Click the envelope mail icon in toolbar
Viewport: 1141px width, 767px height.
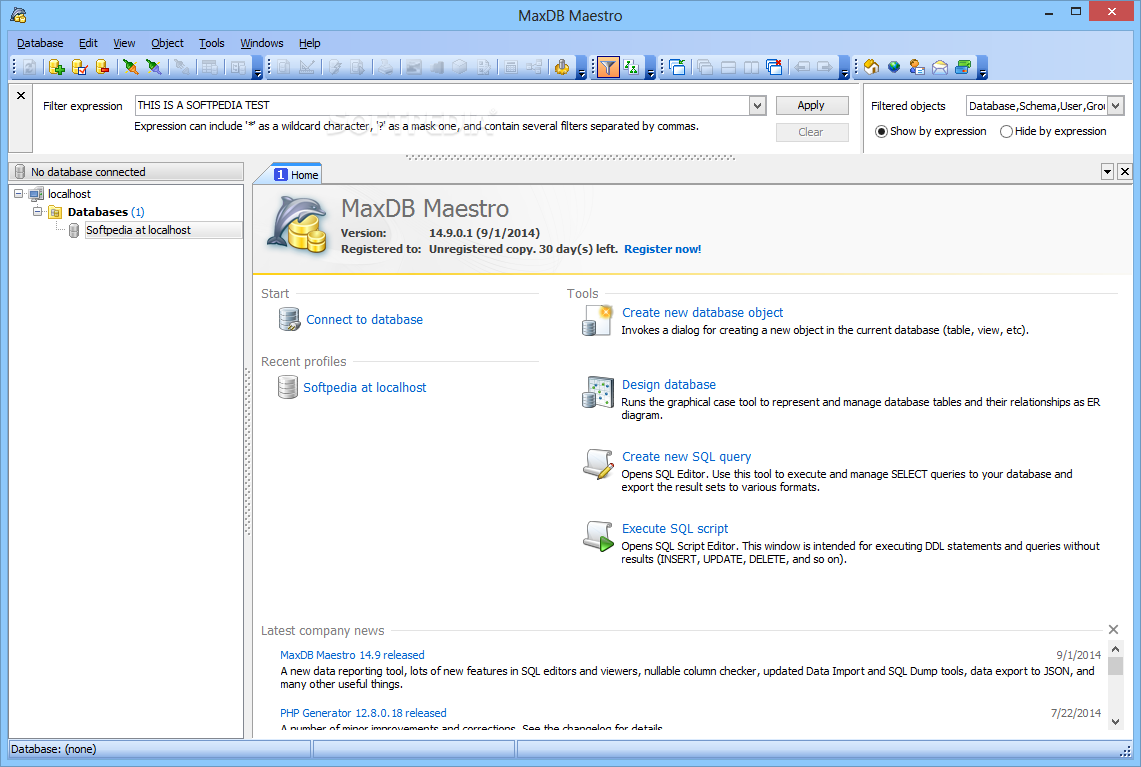pos(940,68)
